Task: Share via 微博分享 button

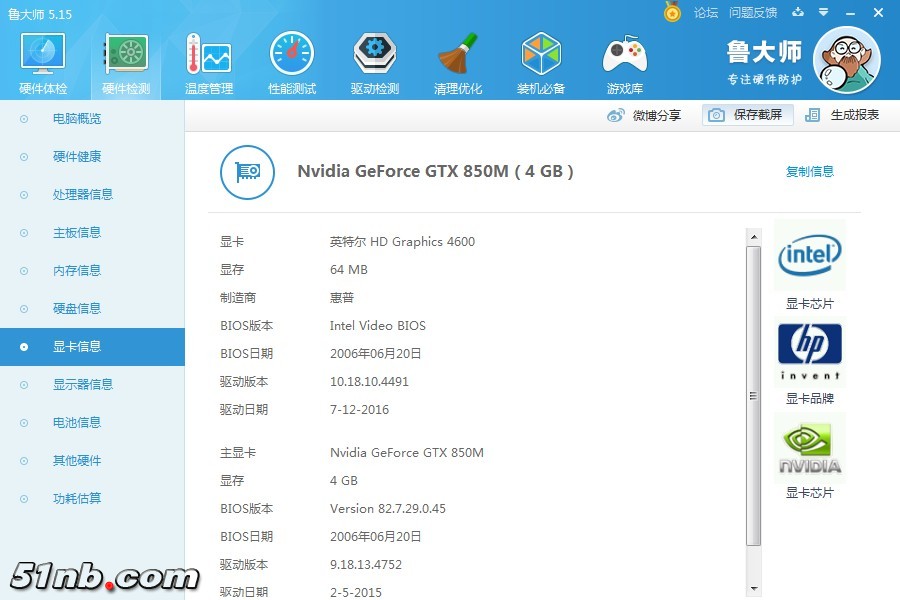Action: pos(645,115)
